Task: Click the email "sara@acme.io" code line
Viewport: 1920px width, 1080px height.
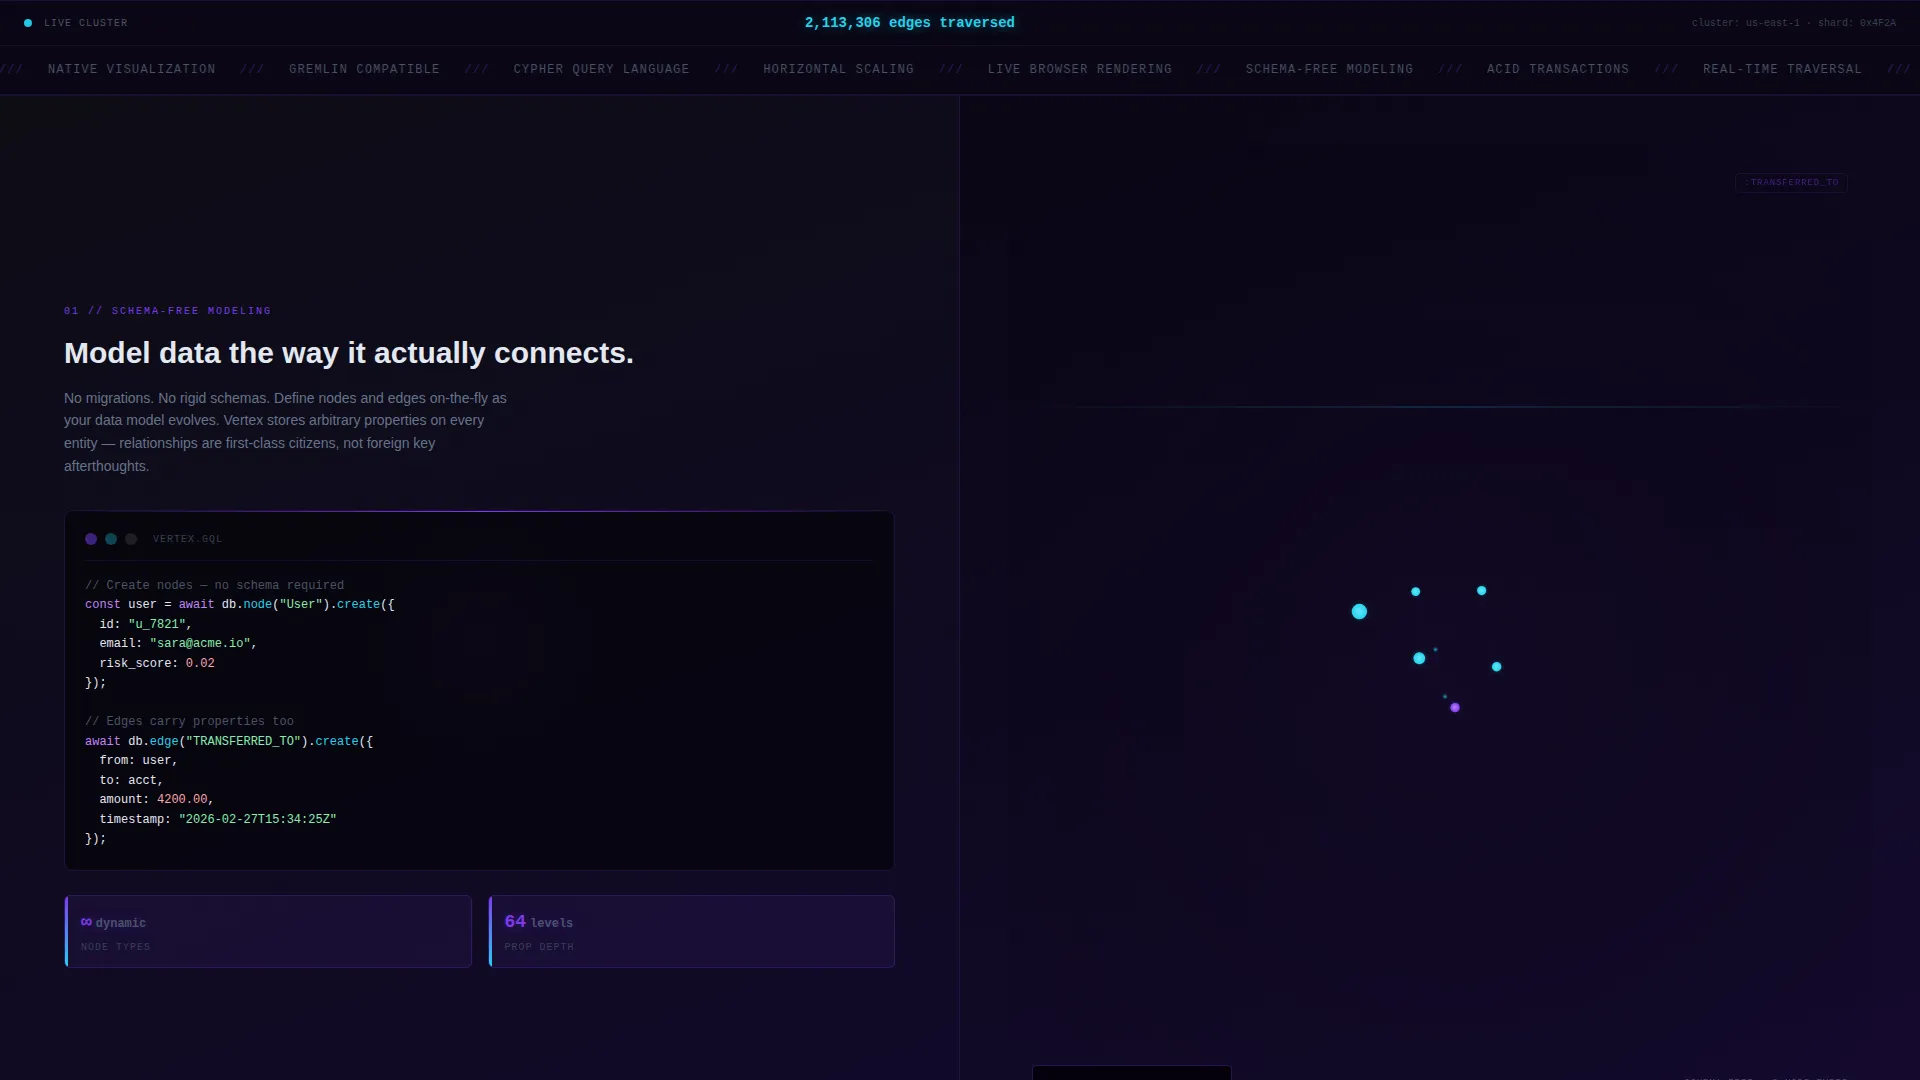Action: (179, 644)
